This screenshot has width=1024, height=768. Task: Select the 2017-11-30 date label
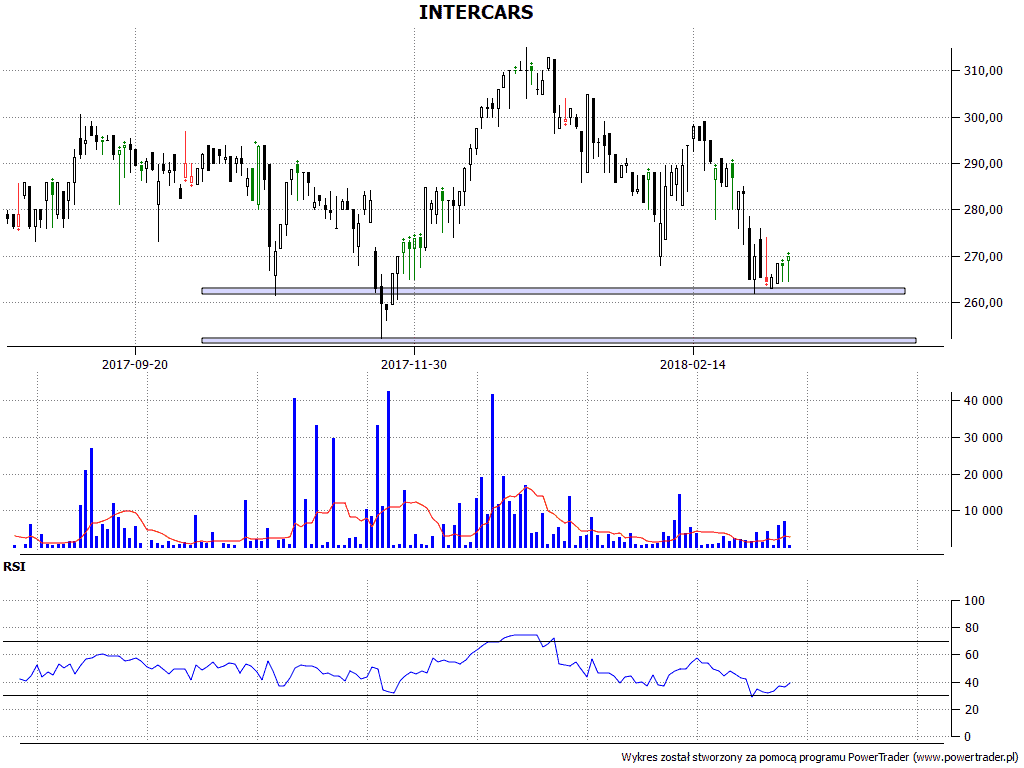414,364
